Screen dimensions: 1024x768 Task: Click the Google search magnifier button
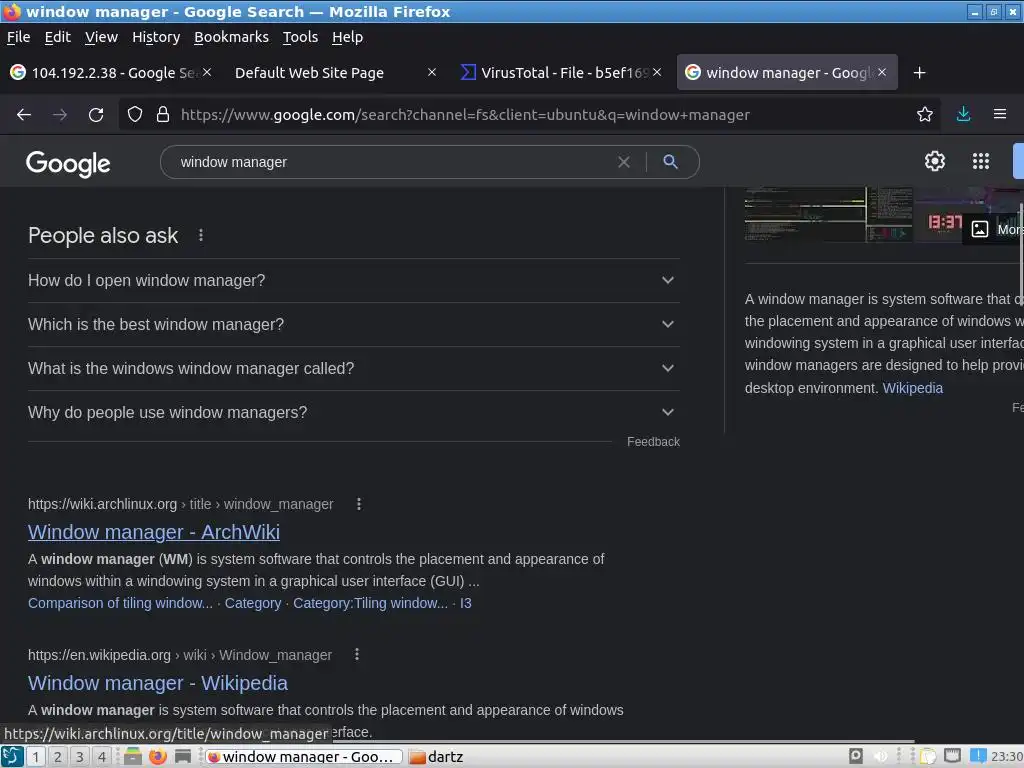(670, 161)
